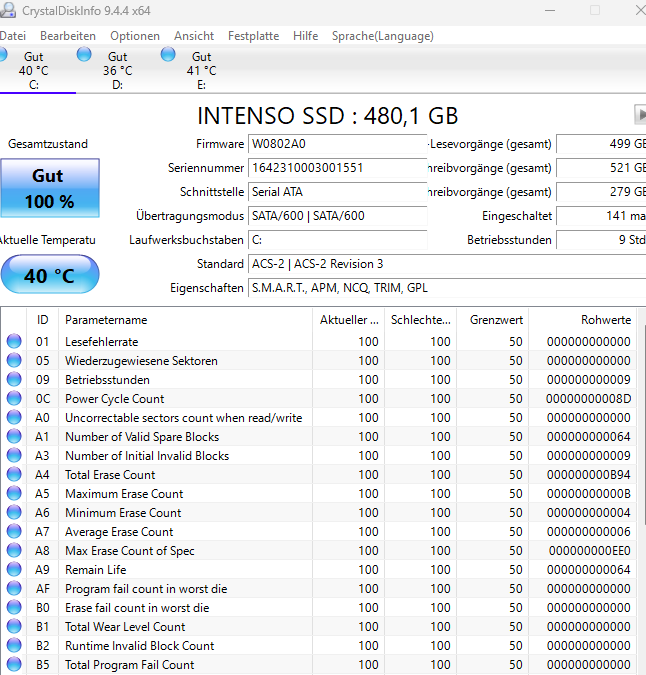Open the Optionen menu
Viewport: 646px width, 675px height.
click(x=135, y=36)
